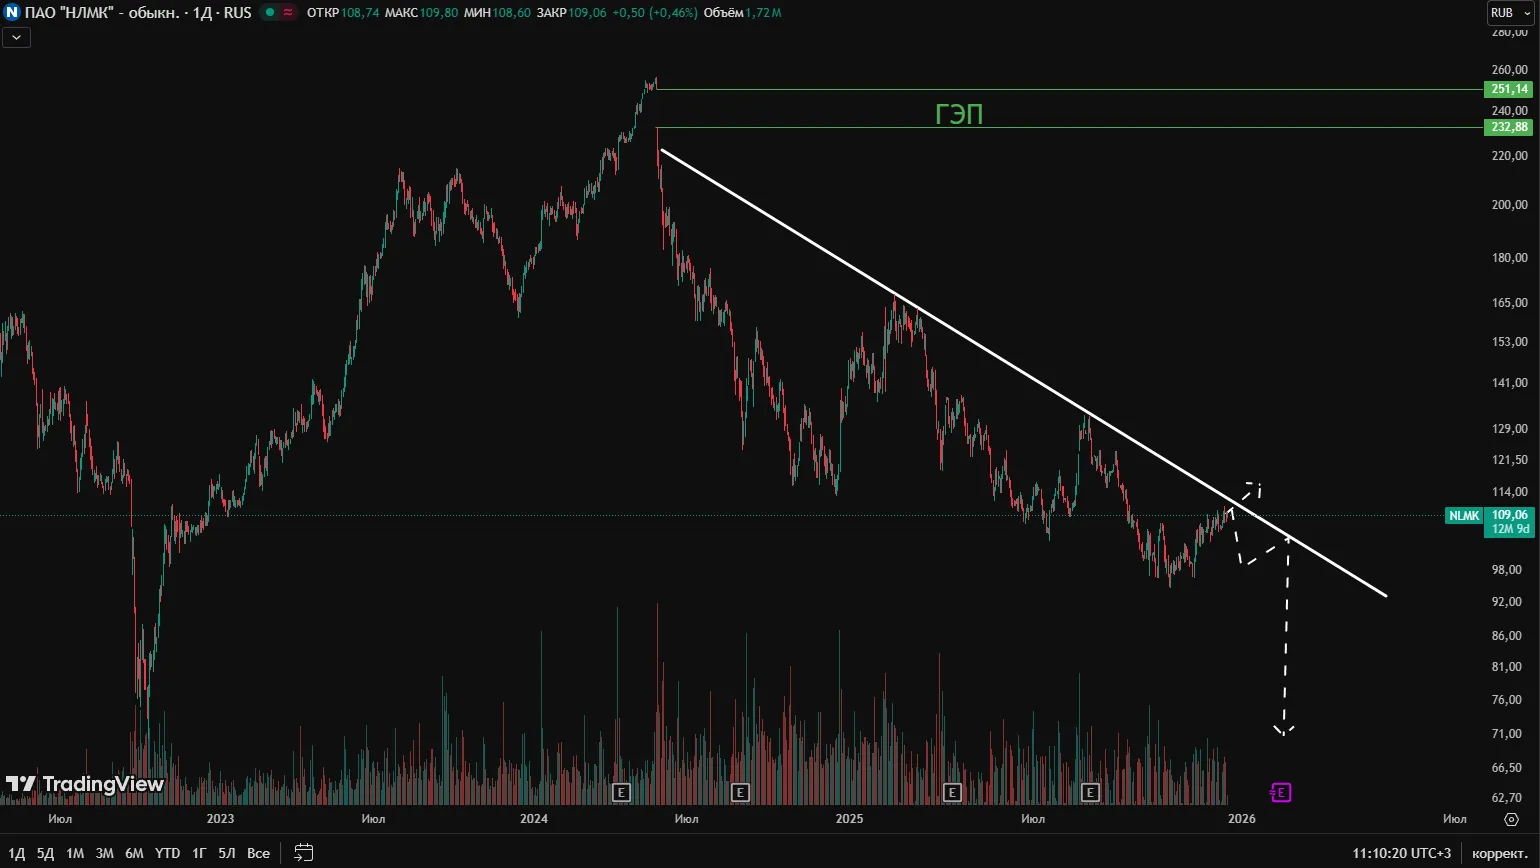Open the go-to-date calendar icon
Image resolution: width=1540 pixels, height=868 pixels.
(304, 853)
